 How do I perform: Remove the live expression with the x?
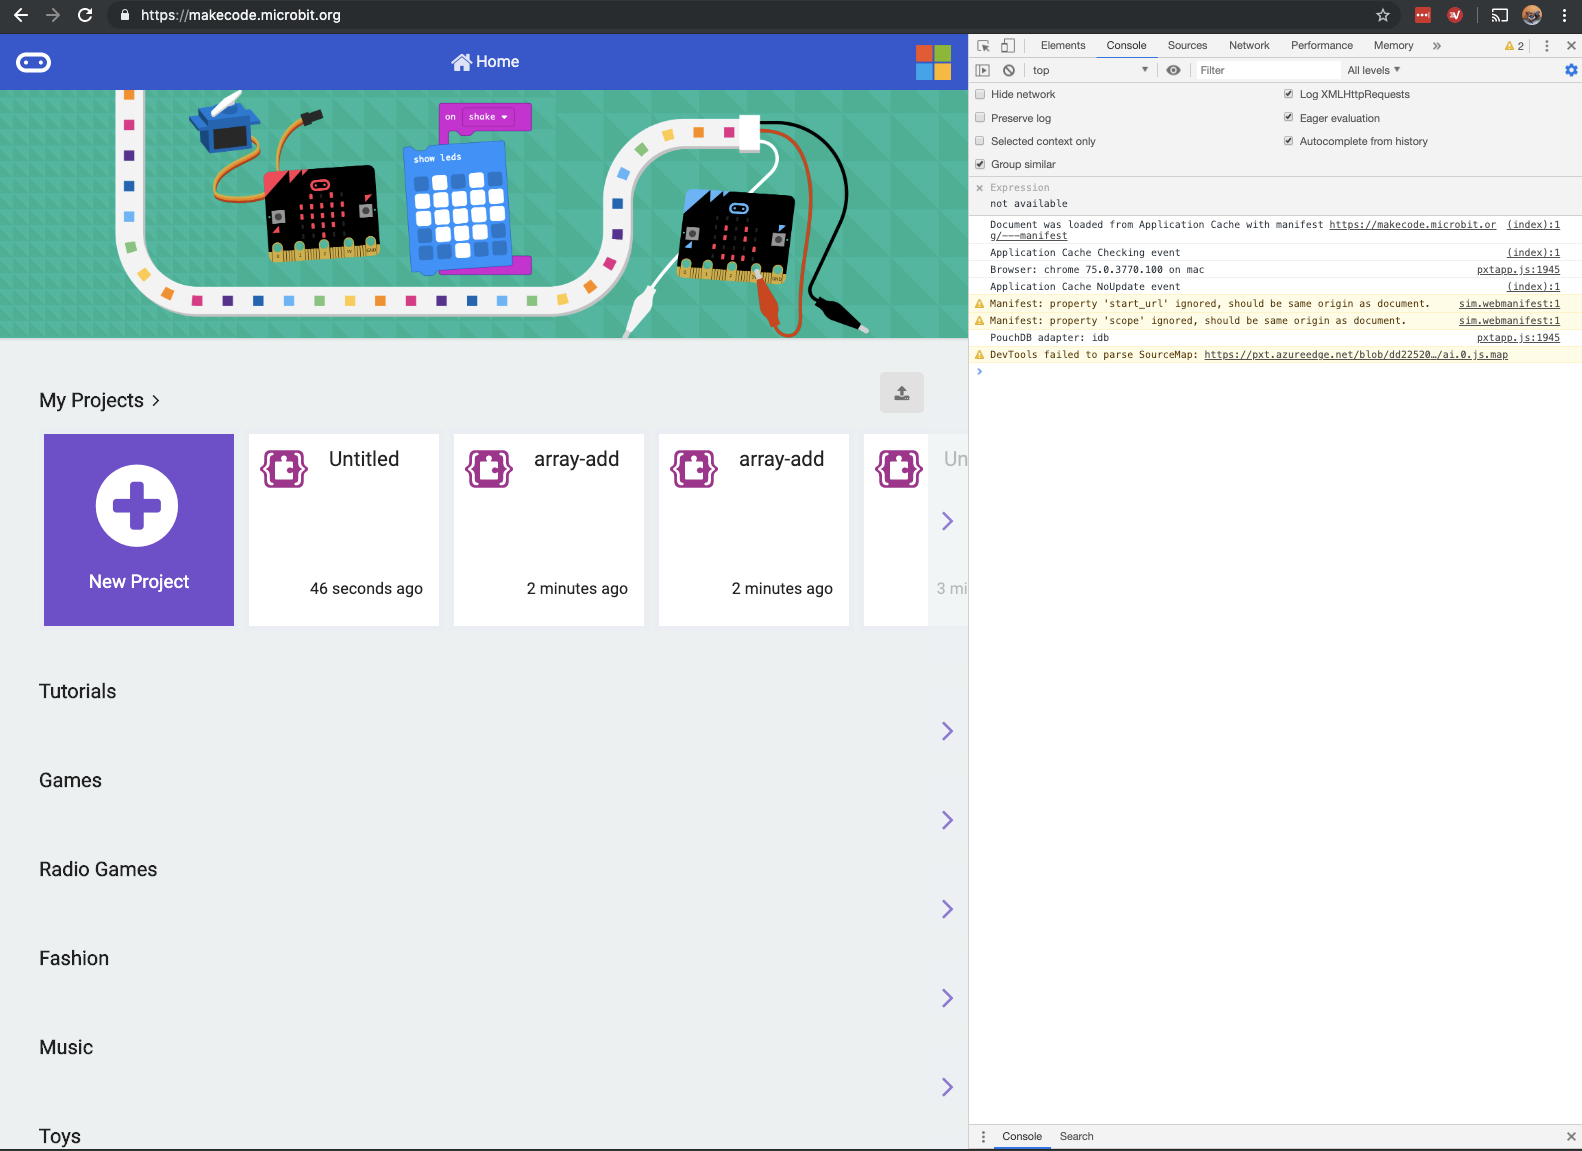[x=980, y=188]
